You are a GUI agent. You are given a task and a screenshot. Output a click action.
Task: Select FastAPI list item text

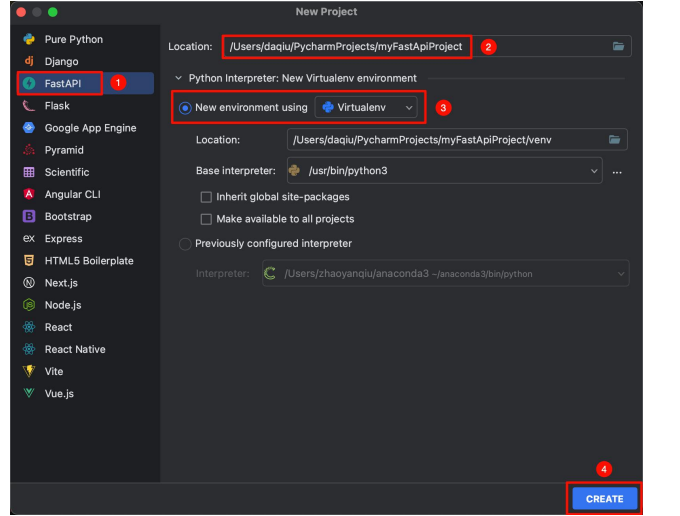click(63, 83)
